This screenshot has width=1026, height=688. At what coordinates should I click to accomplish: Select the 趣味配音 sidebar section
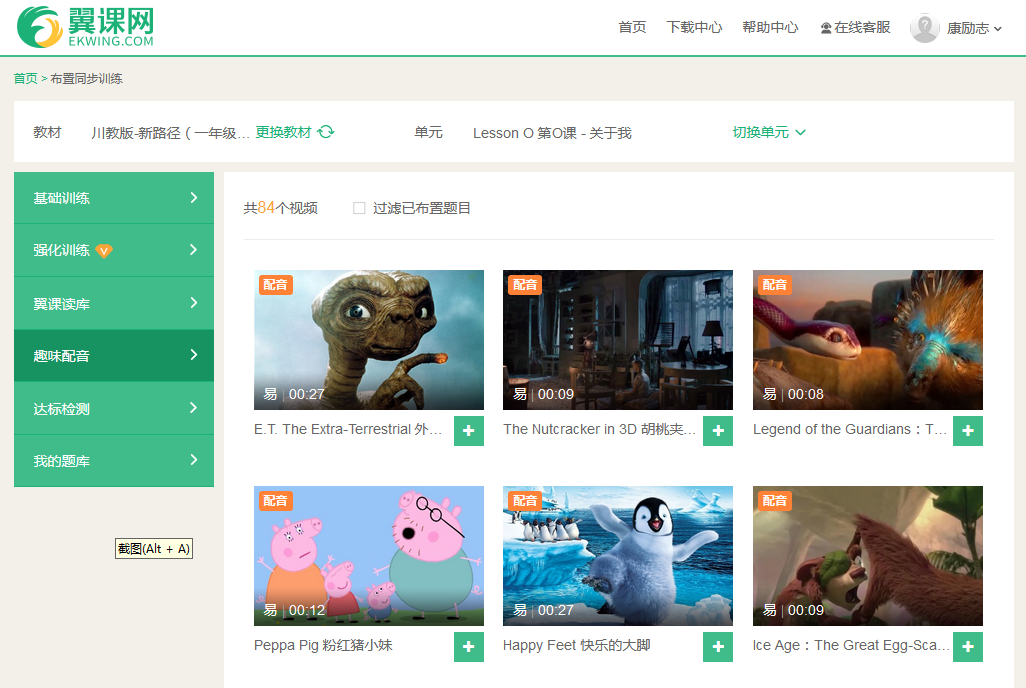pyautogui.click(x=114, y=355)
